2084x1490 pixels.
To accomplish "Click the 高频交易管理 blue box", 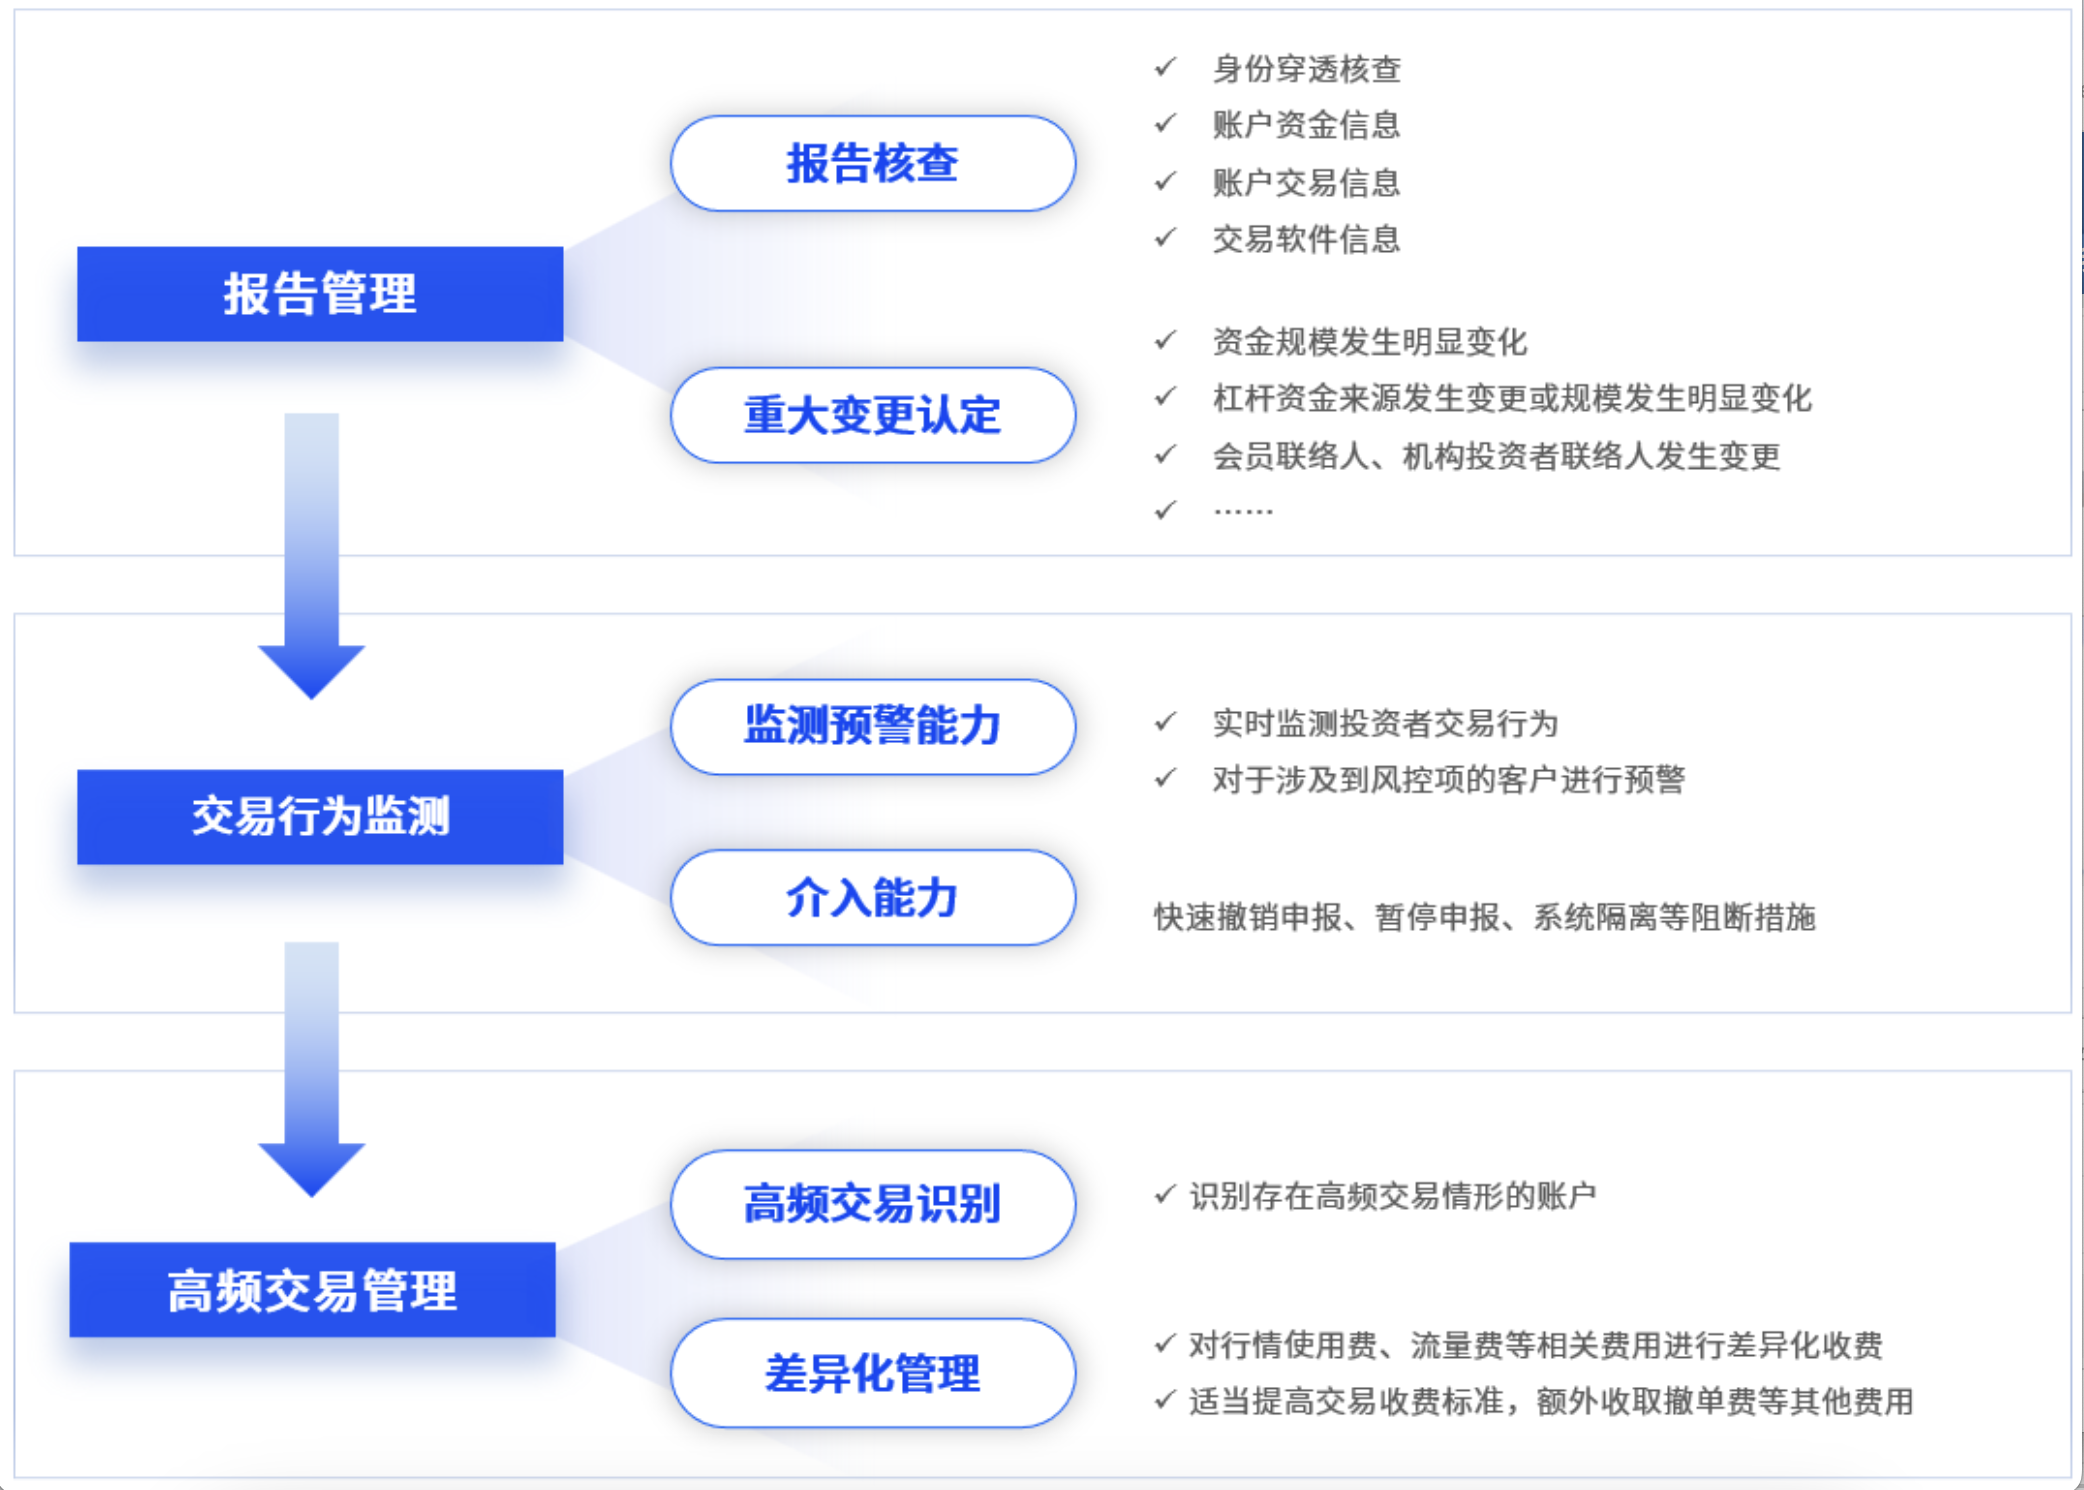I will pyautogui.click(x=312, y=1289).
